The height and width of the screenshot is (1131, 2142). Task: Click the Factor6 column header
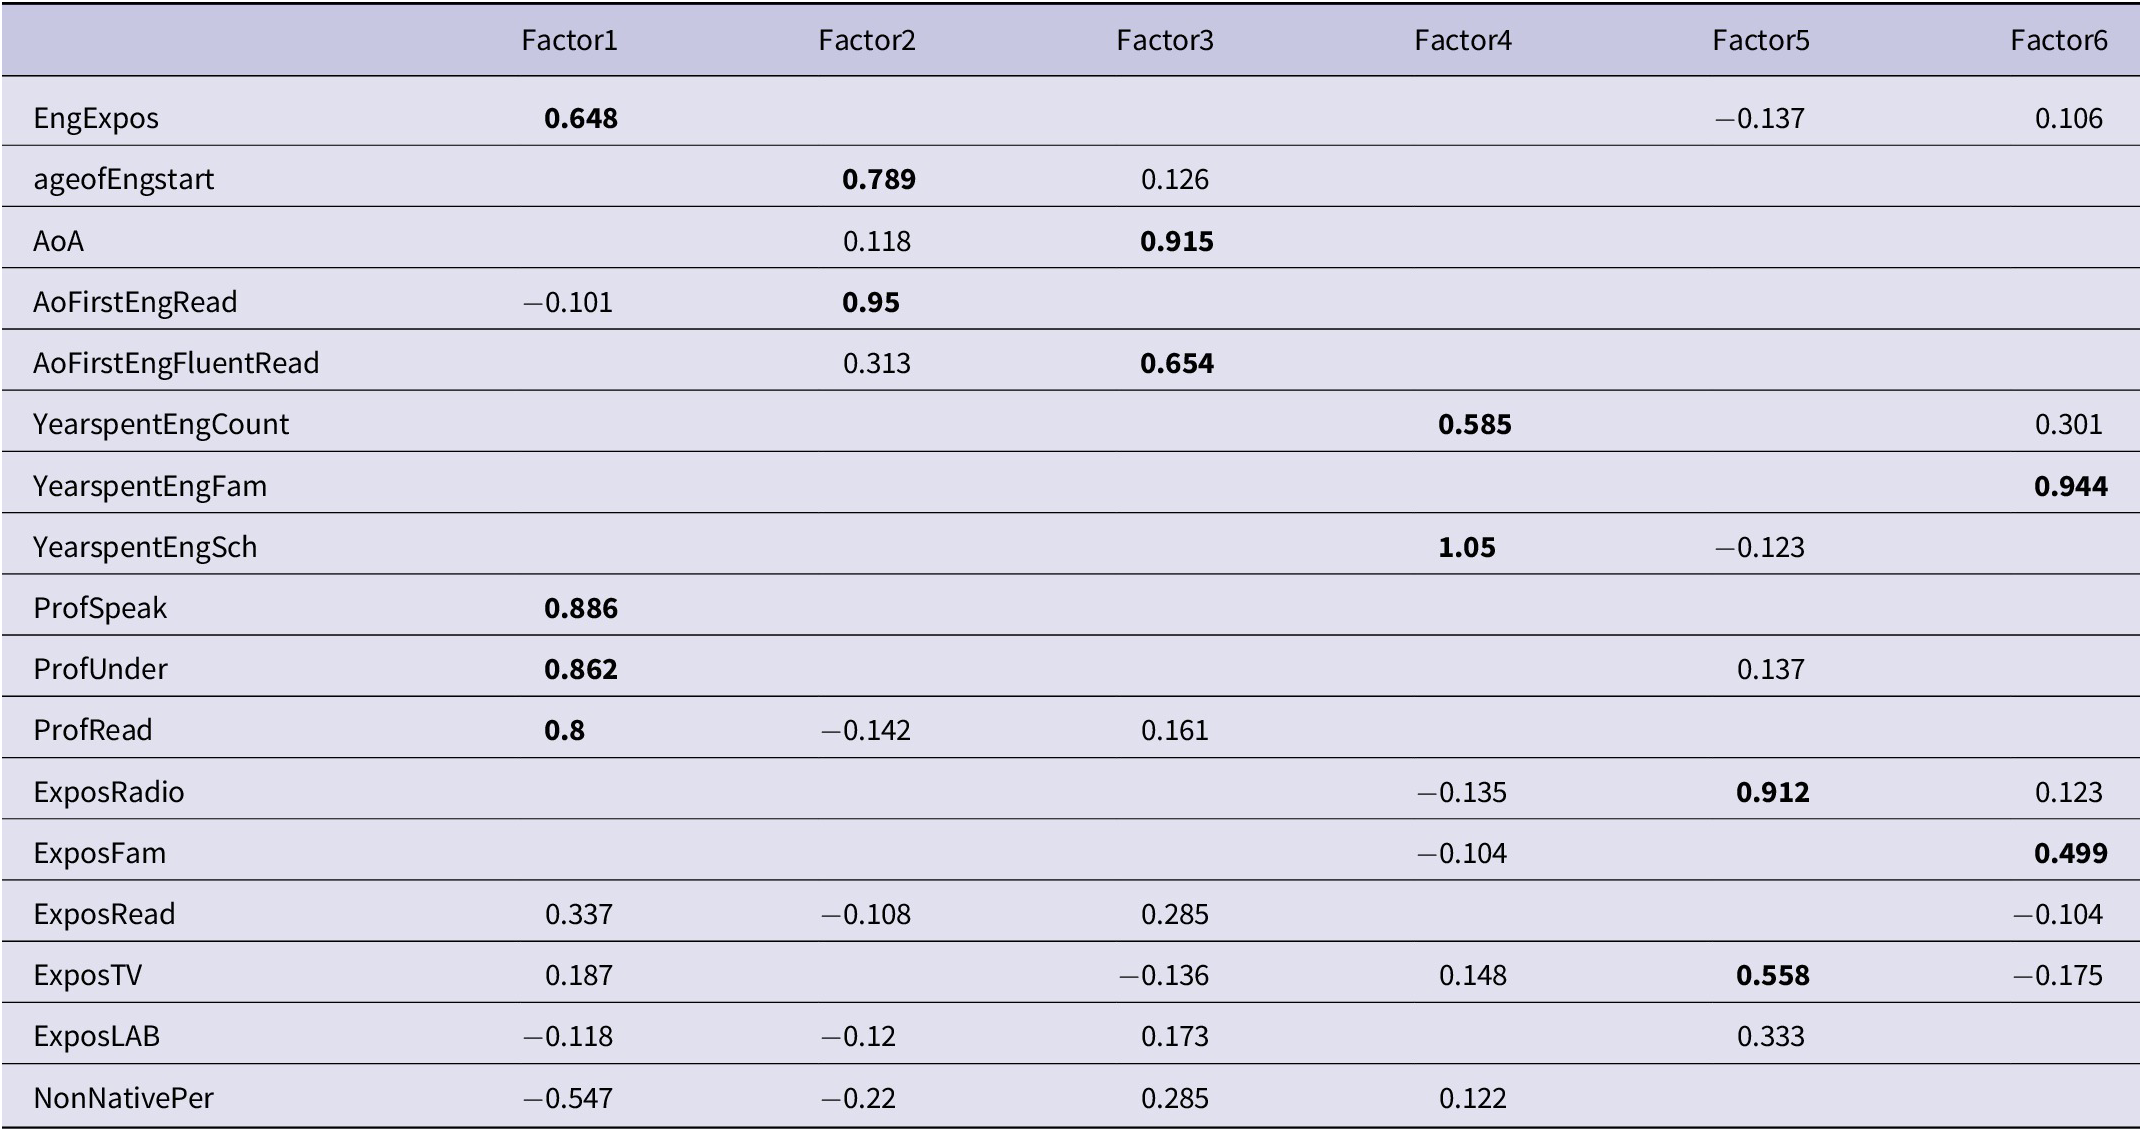pyautogui.click(x=2059, y=40)
